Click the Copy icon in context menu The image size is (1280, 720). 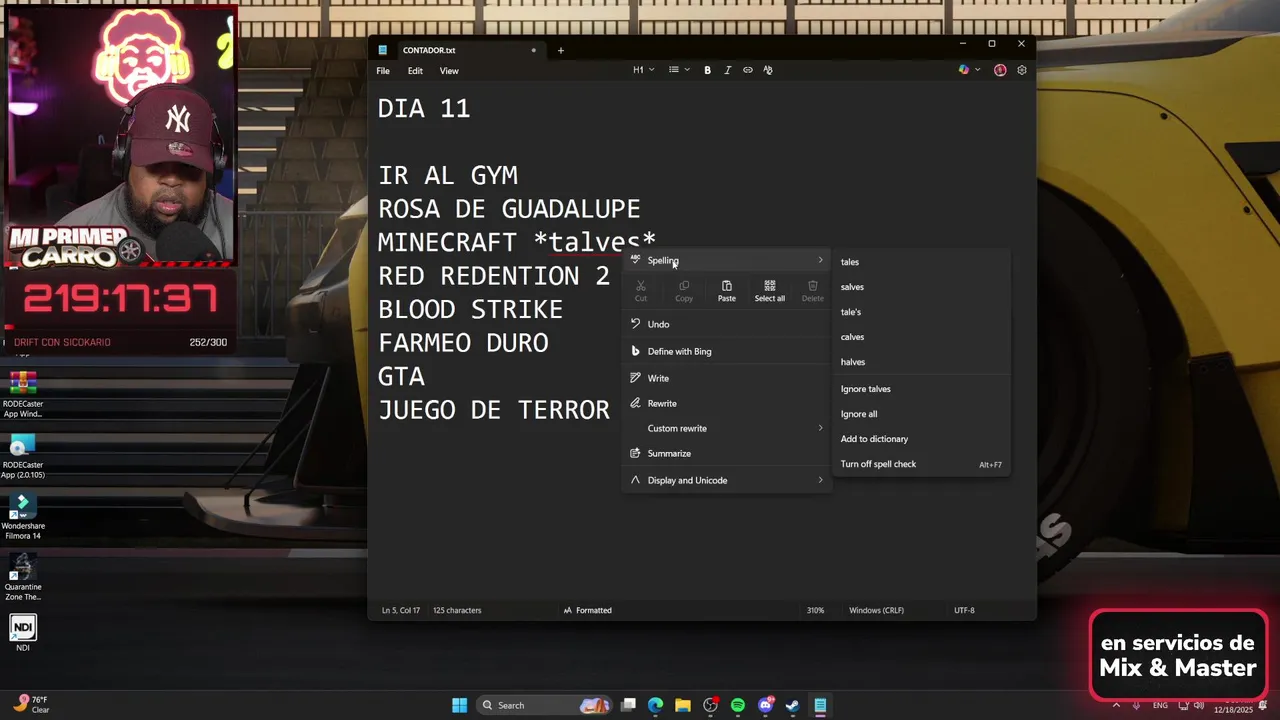[x=684, y=291]
